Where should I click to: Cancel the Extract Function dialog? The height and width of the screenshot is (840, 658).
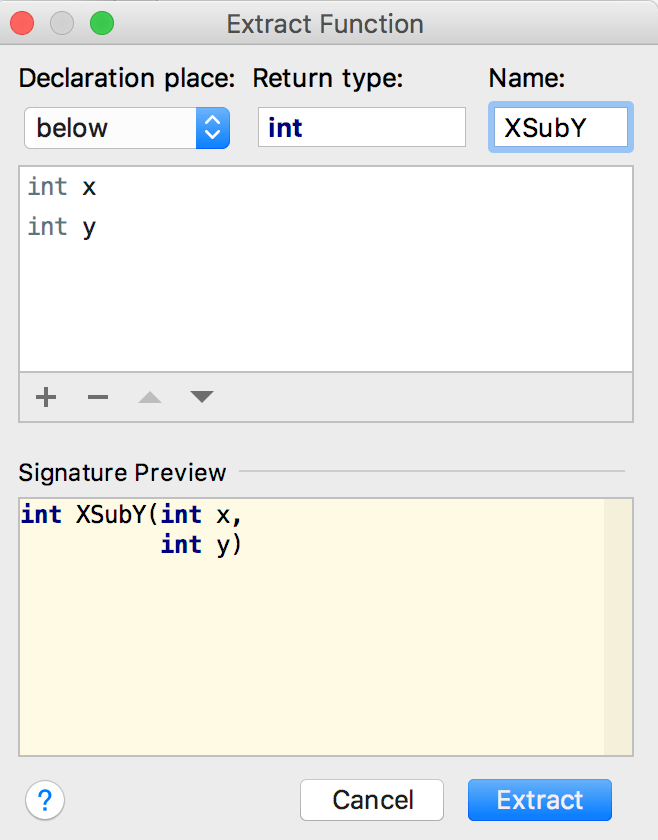372,800
